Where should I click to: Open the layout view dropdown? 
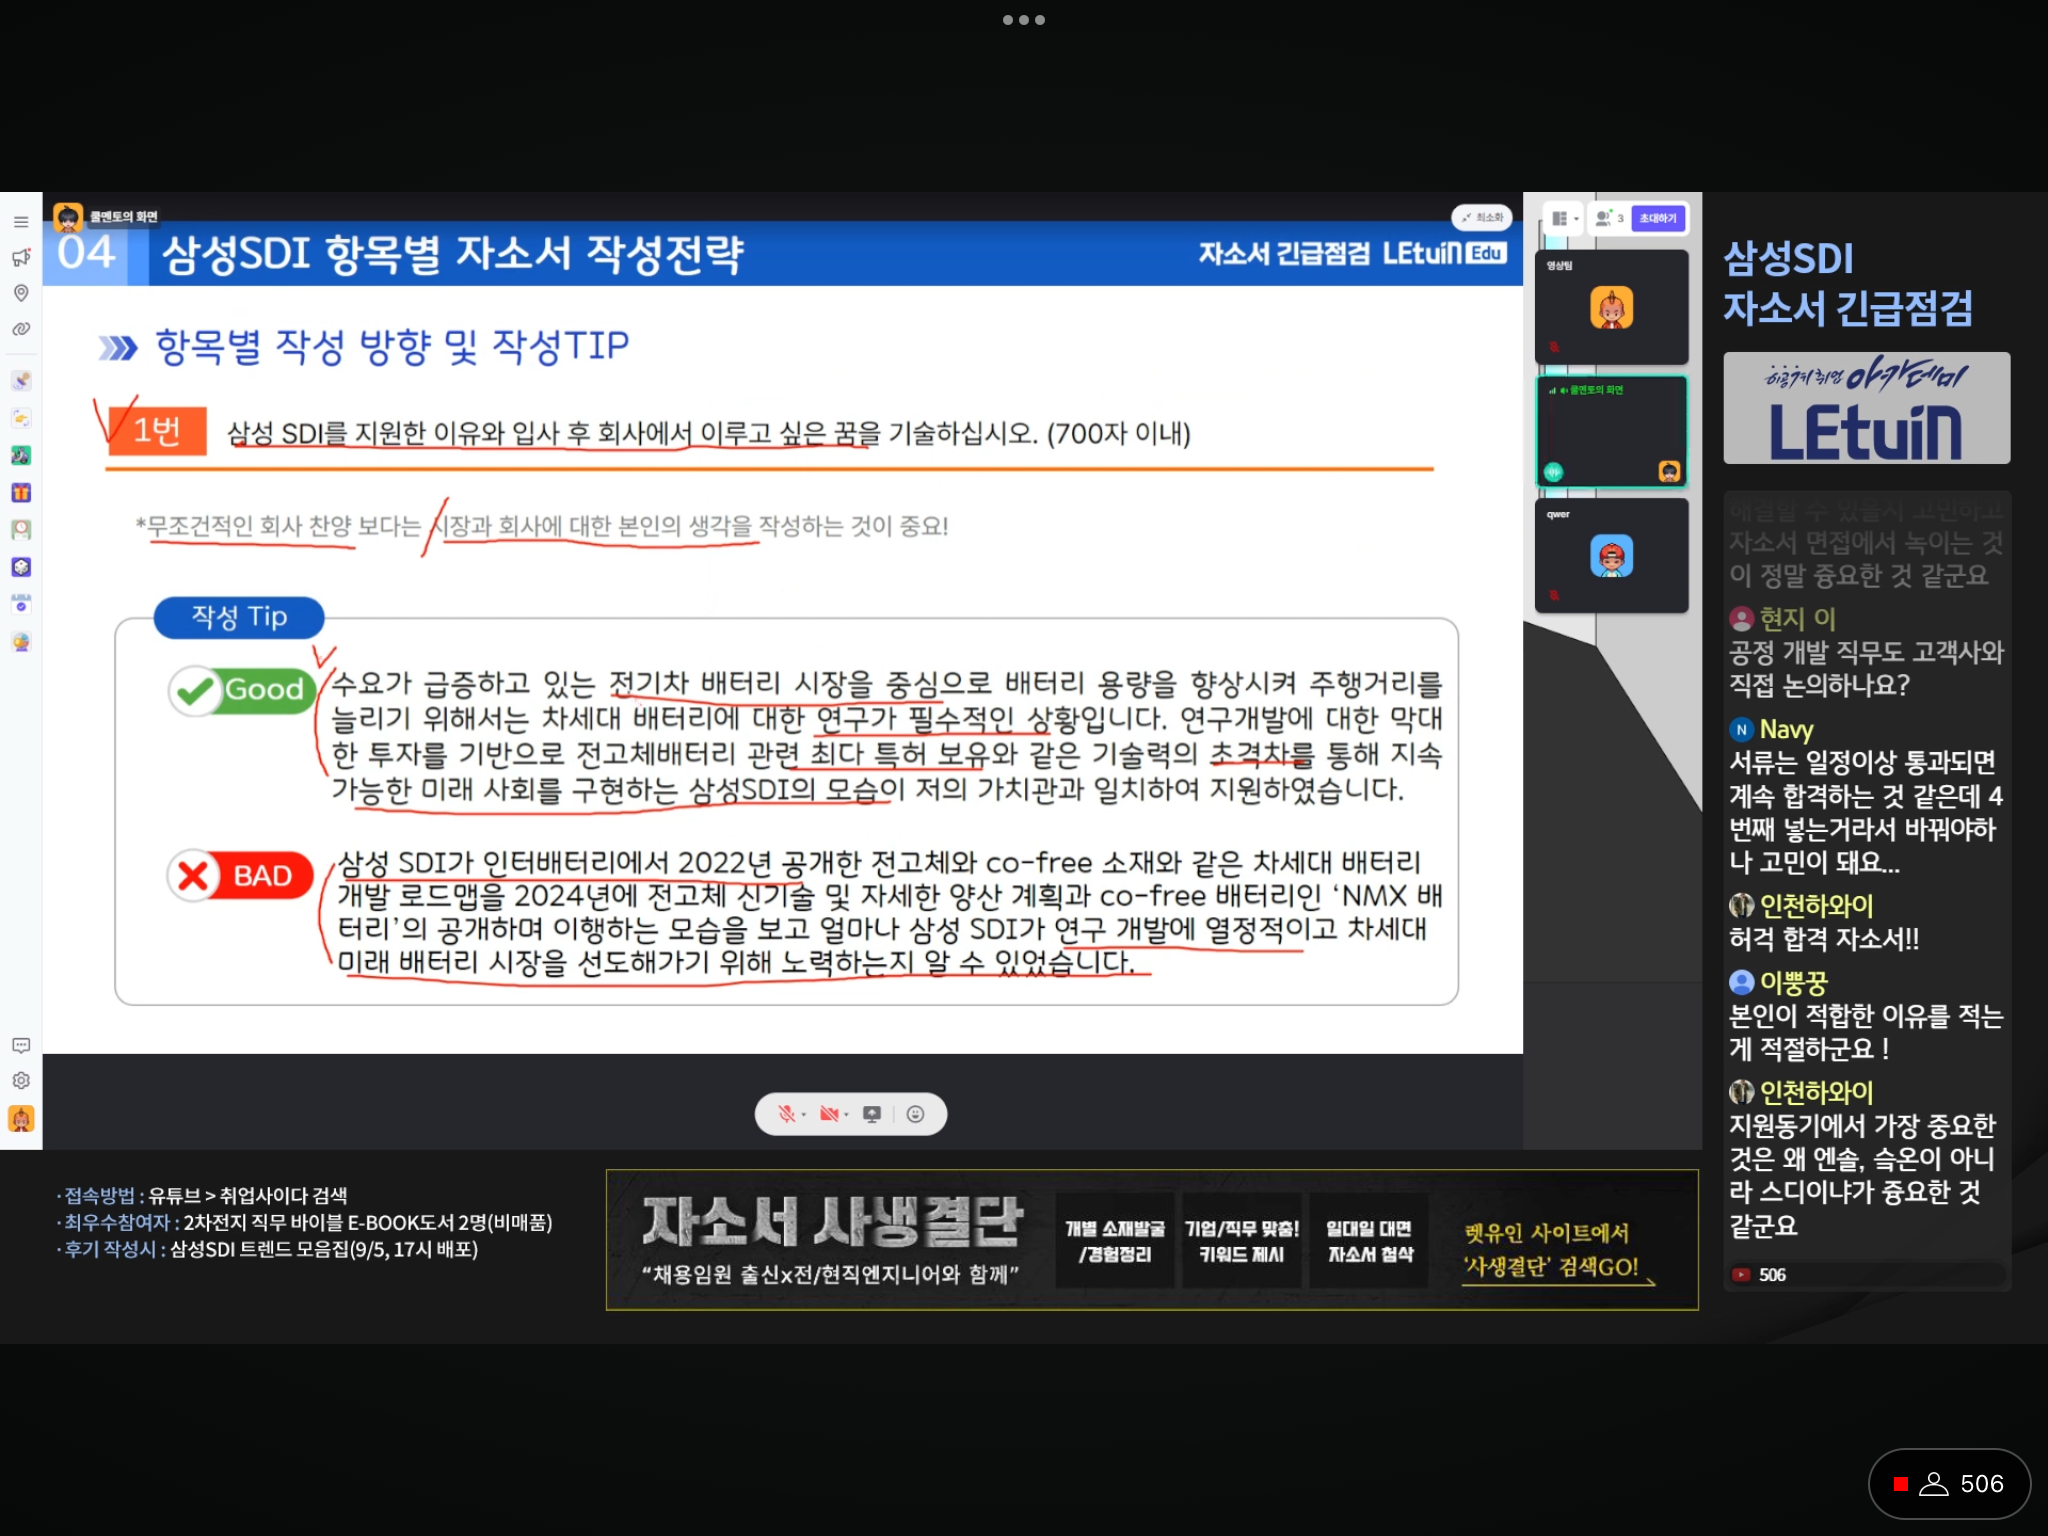point(1565,218)
